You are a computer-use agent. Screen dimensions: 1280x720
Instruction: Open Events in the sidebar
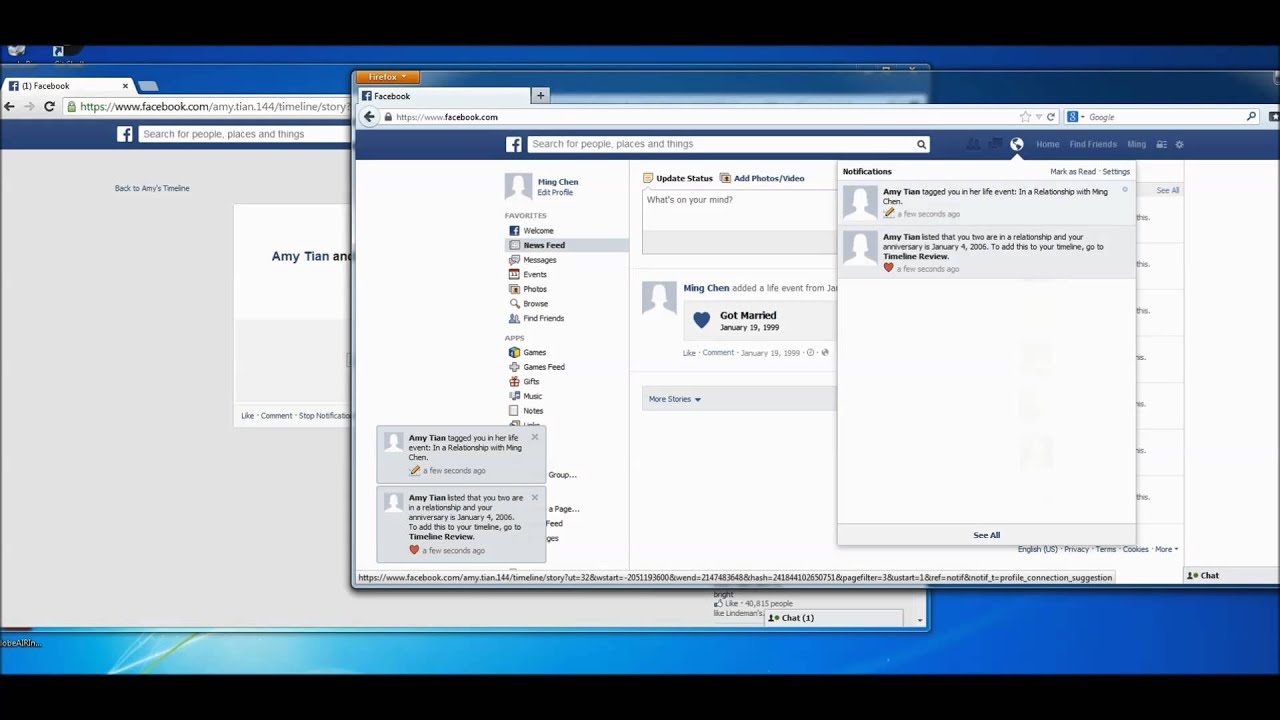click(535, 274)
